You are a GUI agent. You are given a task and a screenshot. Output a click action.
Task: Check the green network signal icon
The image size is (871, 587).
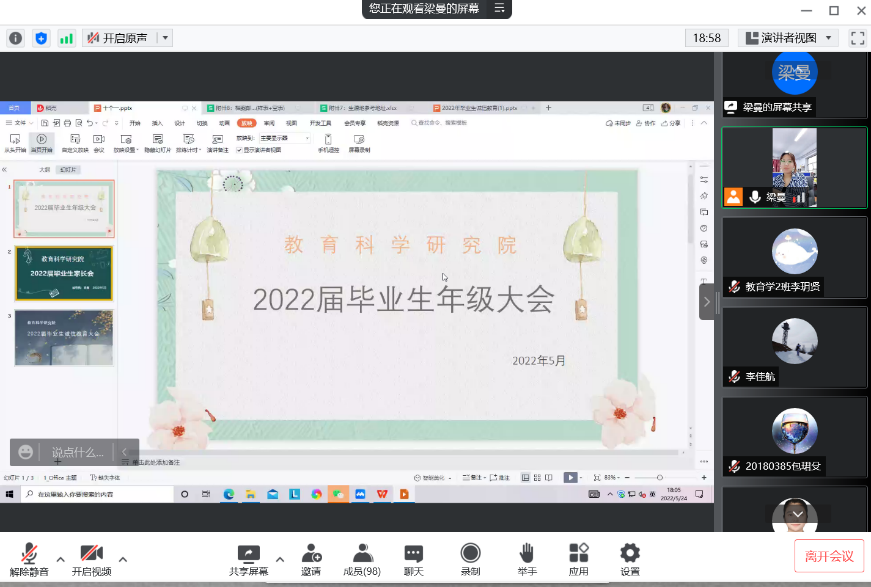tap(66, 38)
